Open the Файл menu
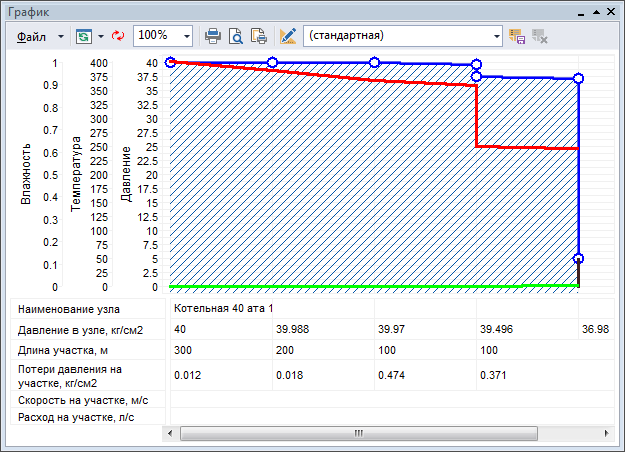625x452 pixels. pos(31,35)
